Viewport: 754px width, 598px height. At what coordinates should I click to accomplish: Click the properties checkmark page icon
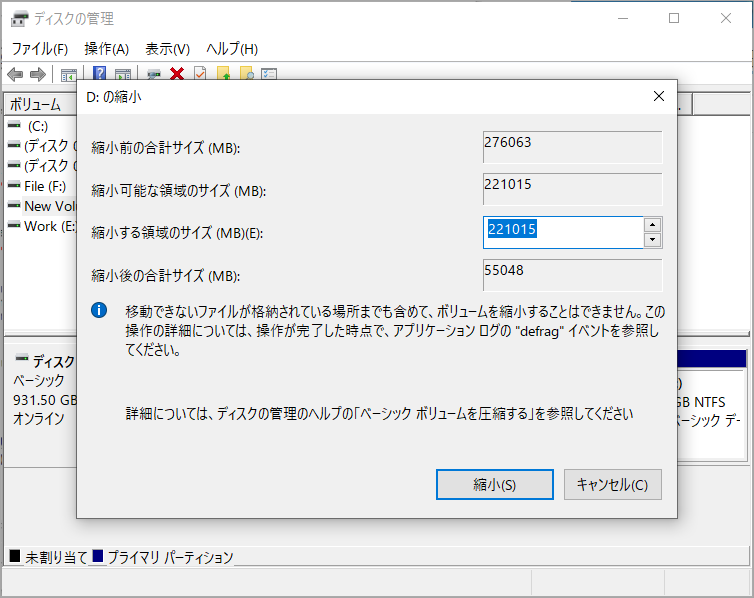click(200, 74)
